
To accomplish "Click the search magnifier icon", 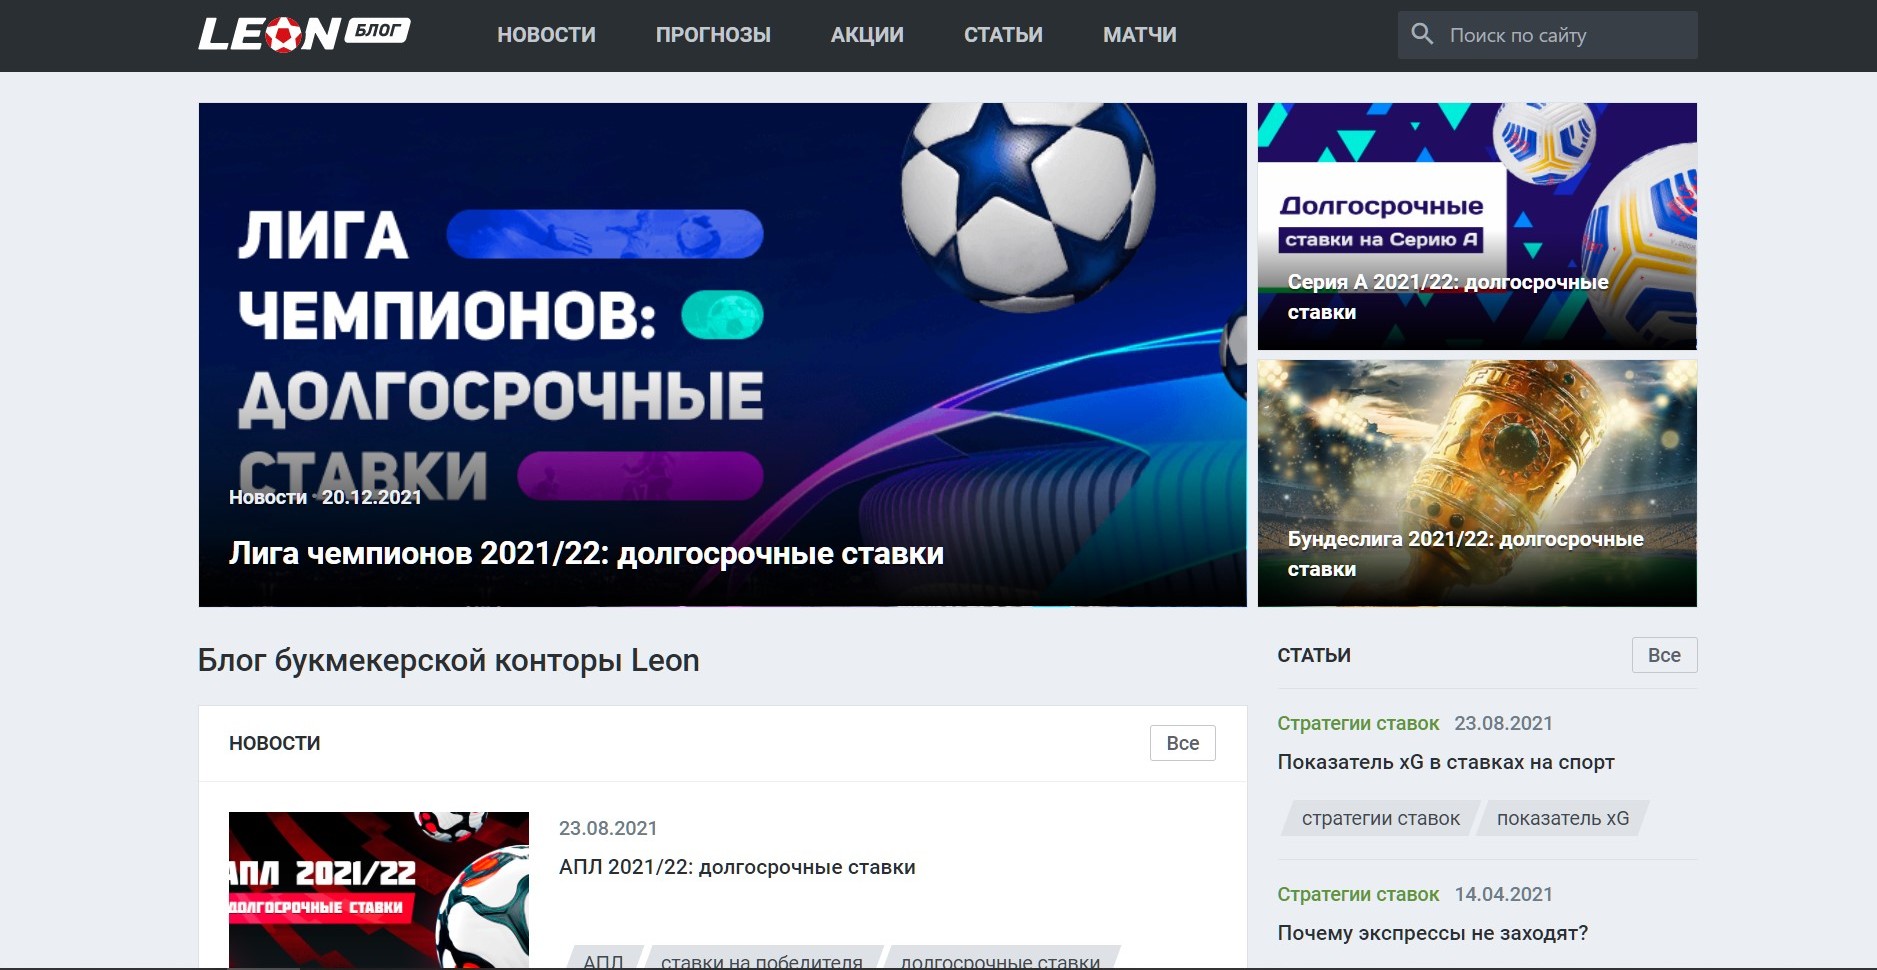I will tap(1422, 34).
